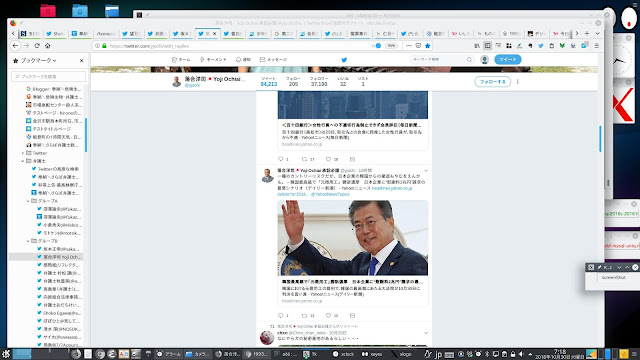This screenshot has height=360, width=640.
Task: Reload the current Twitter page
Action: pos(37,46)
